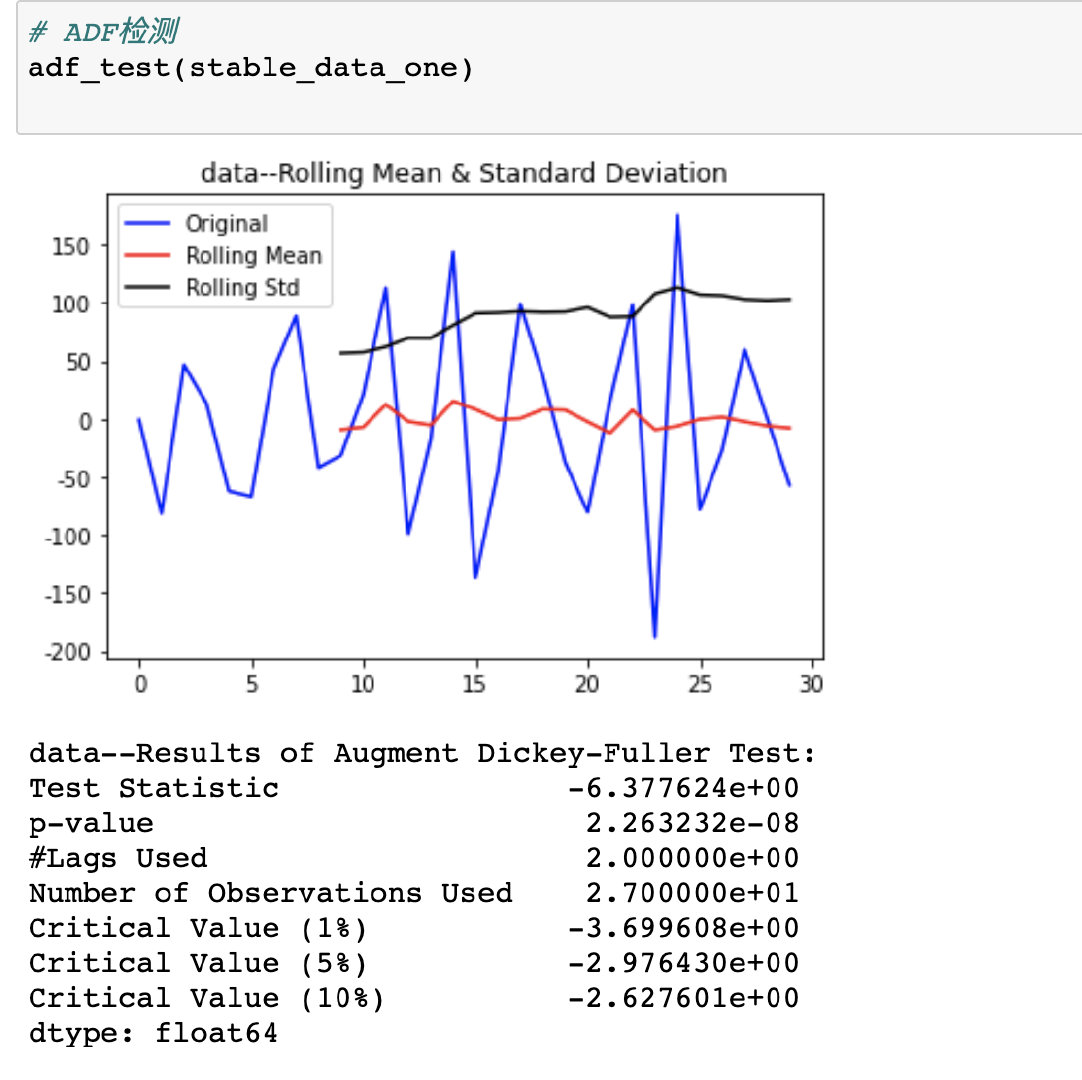Select the 'Rolling Std' legend label
Viewport: 1082px width, 1080px height.
point(243,288)
